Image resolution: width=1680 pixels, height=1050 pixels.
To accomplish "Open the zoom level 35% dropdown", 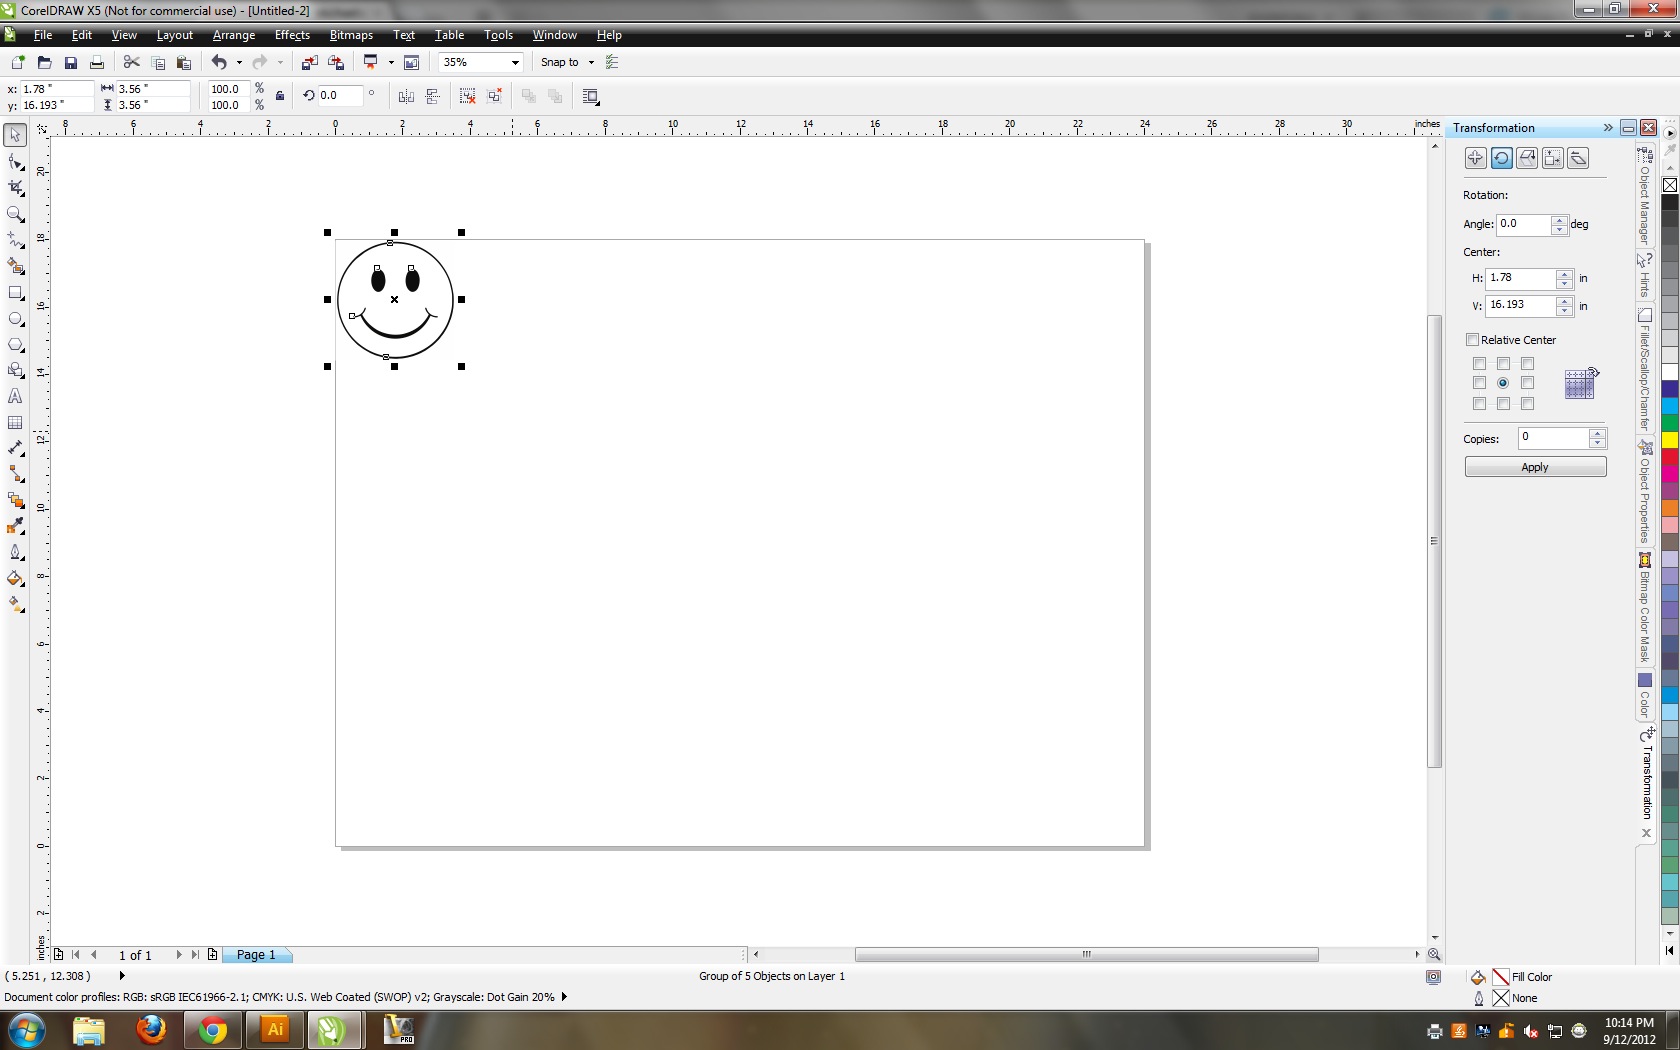I will coord(515,62).
